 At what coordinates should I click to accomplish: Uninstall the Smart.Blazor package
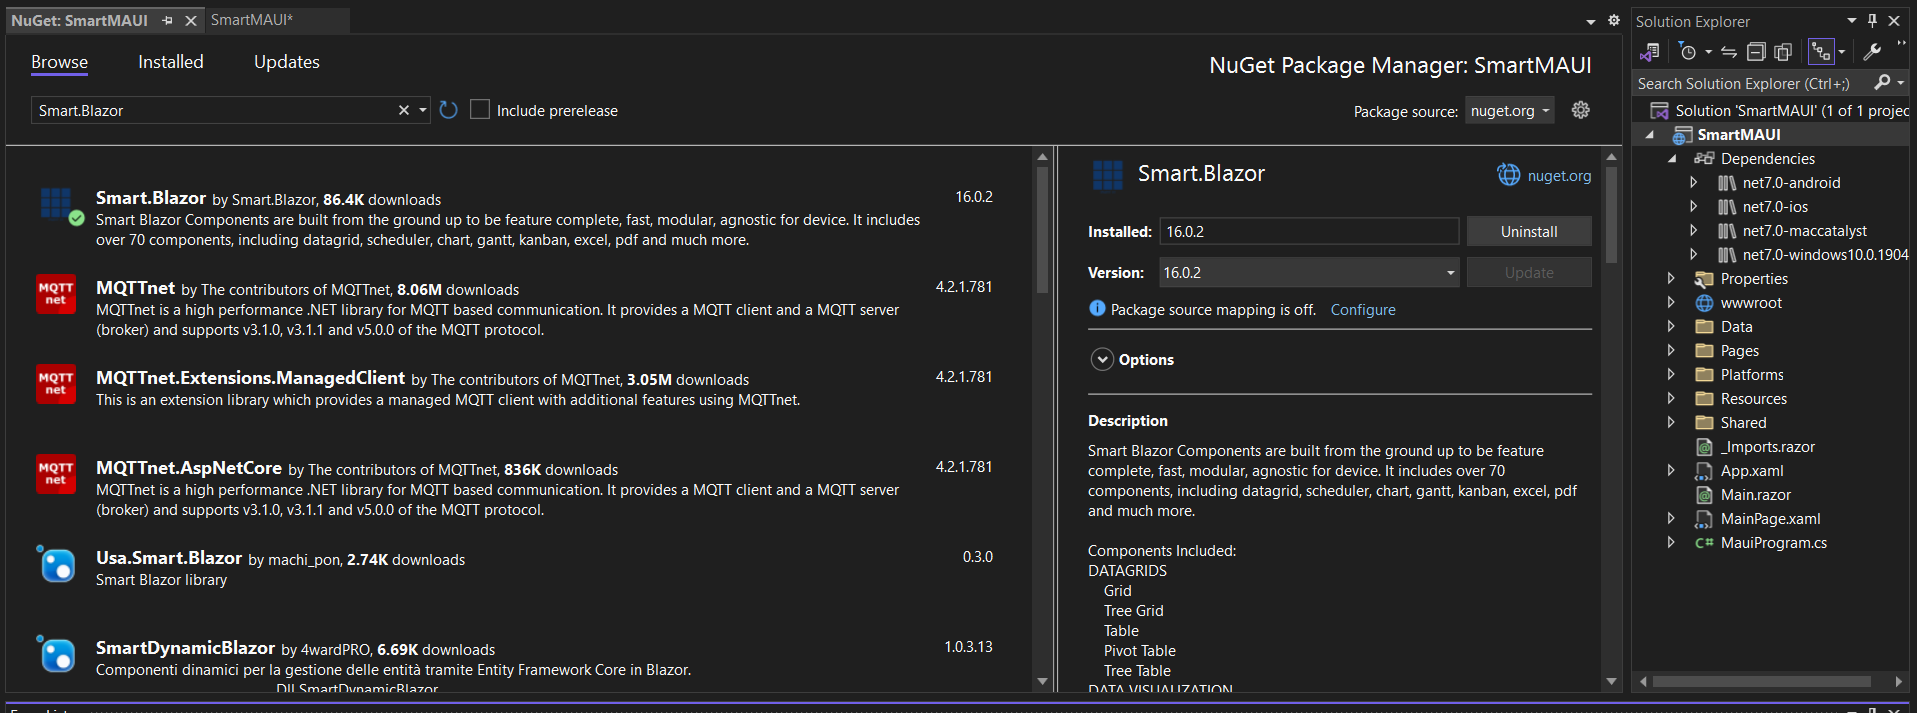pyautogui.click(x=1529, y=231)
